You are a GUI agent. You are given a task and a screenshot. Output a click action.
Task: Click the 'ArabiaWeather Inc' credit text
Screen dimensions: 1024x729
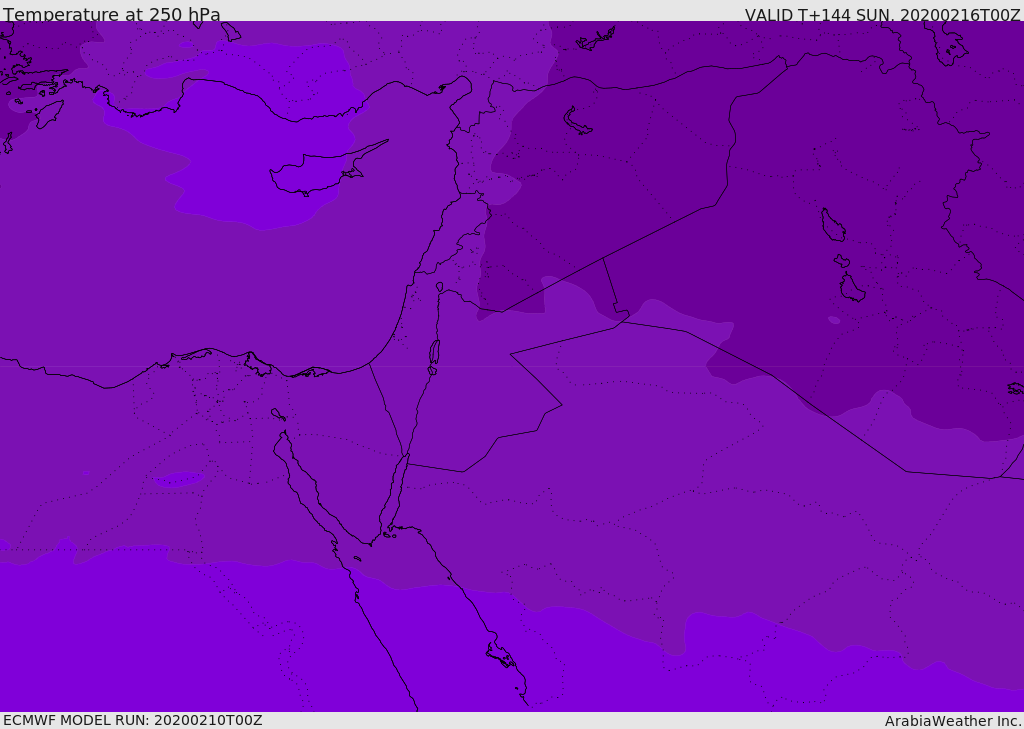pyautogui.click(x=952, y=721)
